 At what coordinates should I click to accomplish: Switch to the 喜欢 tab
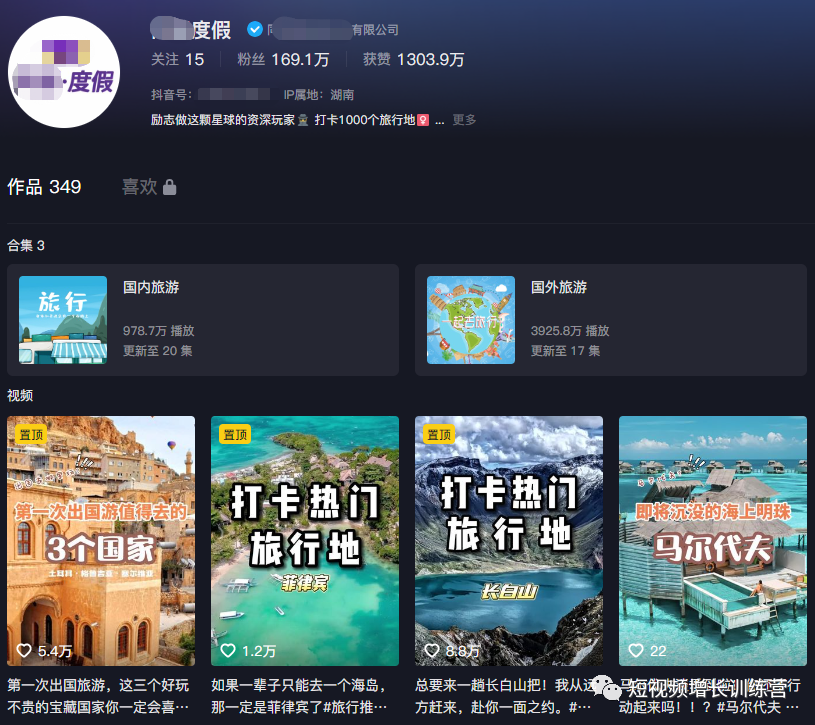click(140, 187)
